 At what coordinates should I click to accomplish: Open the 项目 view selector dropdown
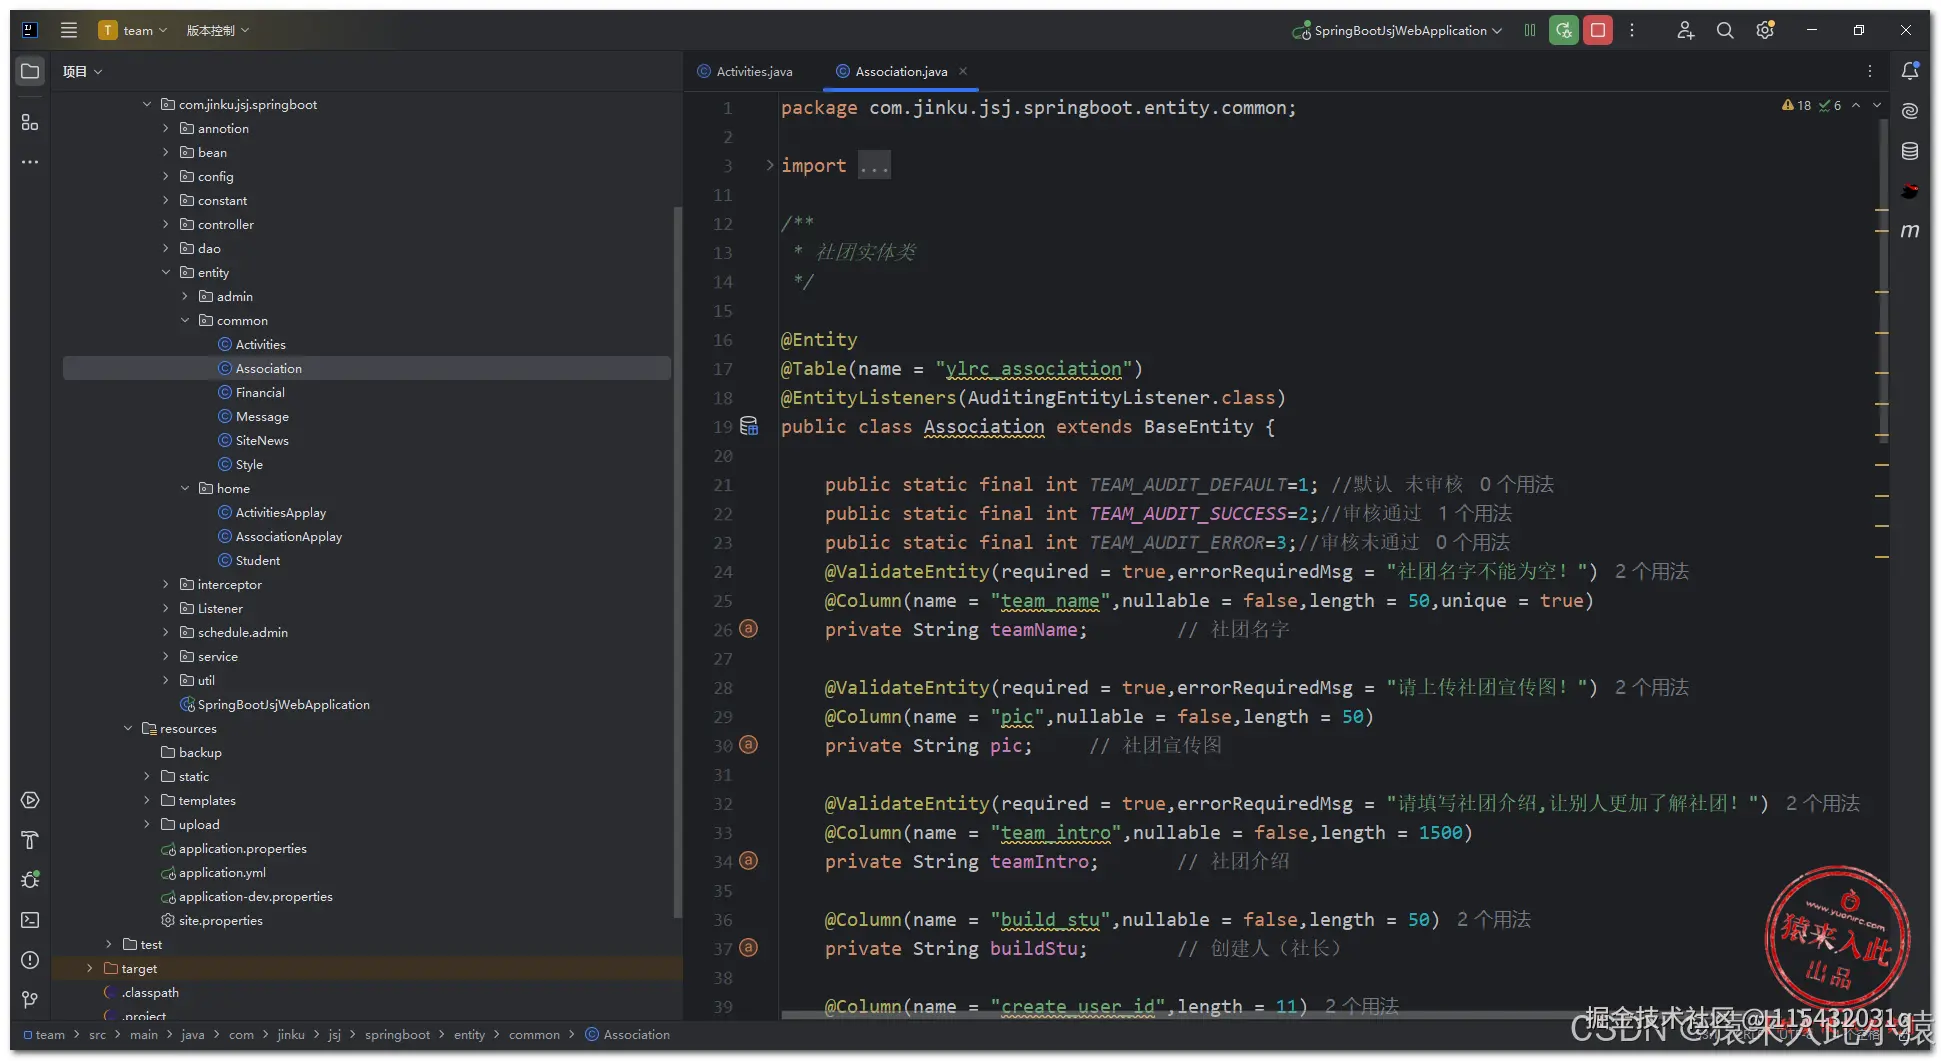[x=82, y=71]
